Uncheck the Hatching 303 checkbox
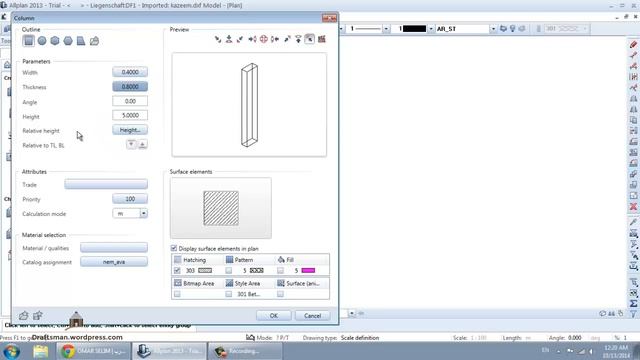Screen dimensions: 640x360 tap(177, 270)
